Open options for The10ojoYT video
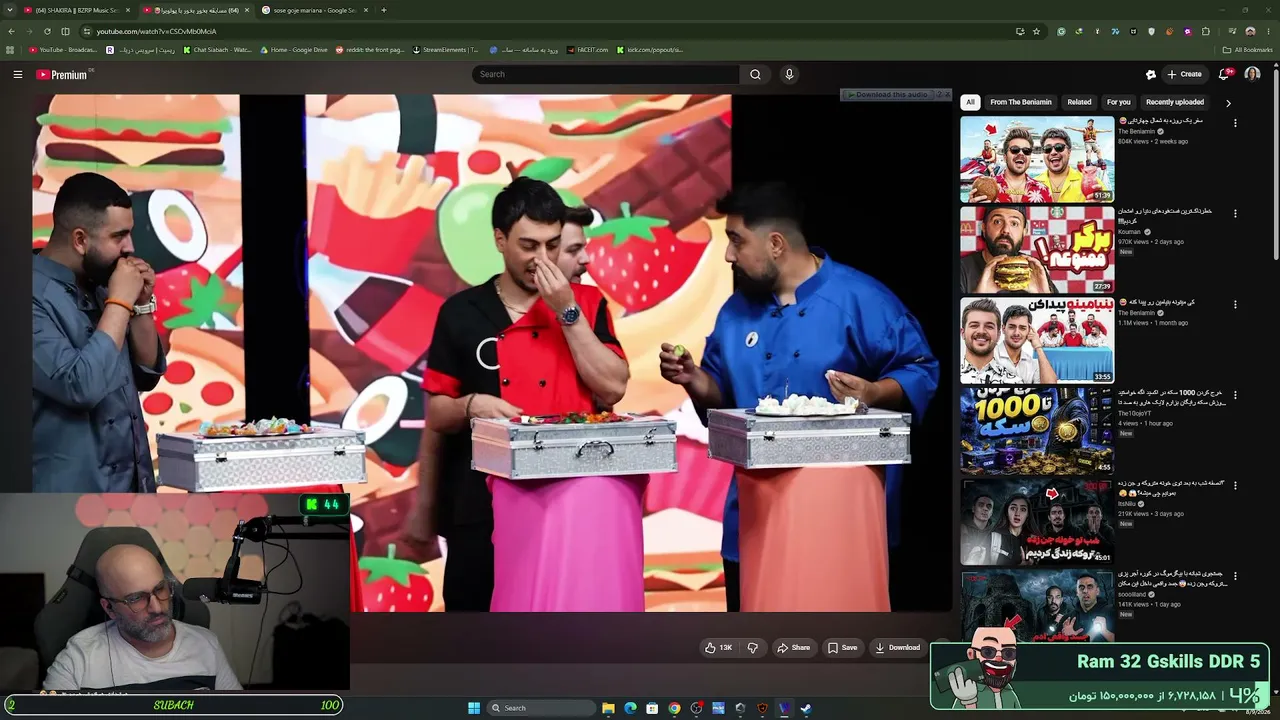The image size is (1280, 720). [1235, 395]
